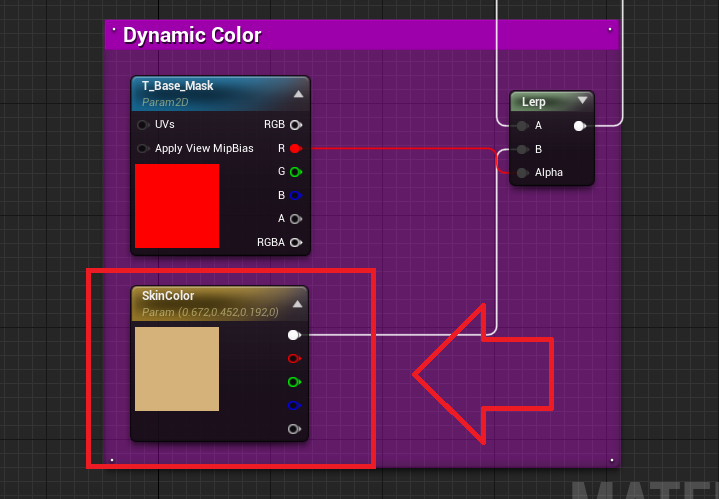The width and height of the screenshot is (719, 499).
Task: Click the SkinColor tan color preview swatch
Action: pos(177,369)
